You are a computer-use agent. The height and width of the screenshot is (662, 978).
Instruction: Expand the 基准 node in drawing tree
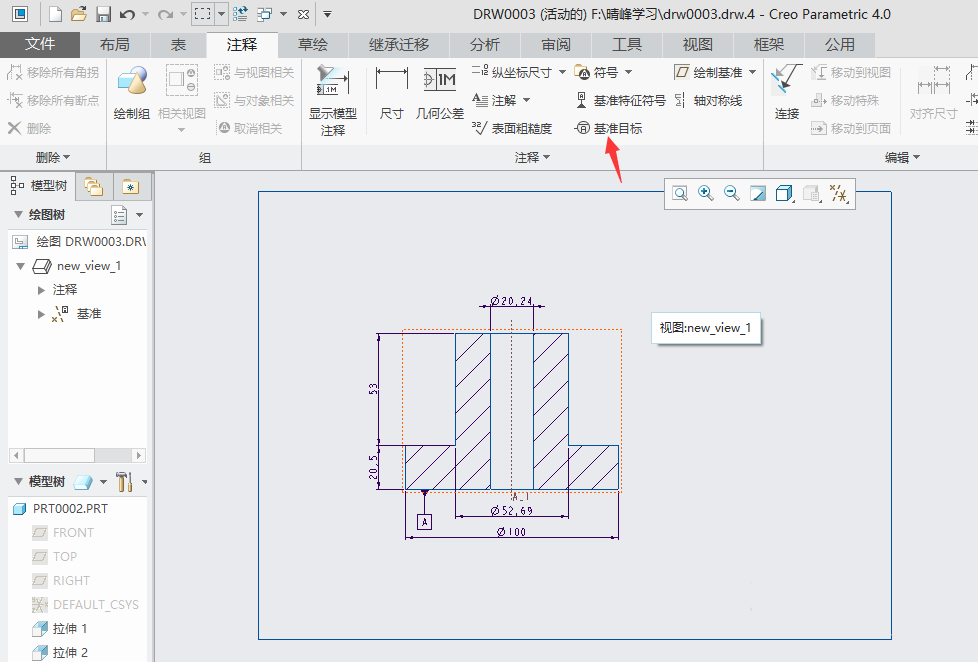[x=41, y=314]
